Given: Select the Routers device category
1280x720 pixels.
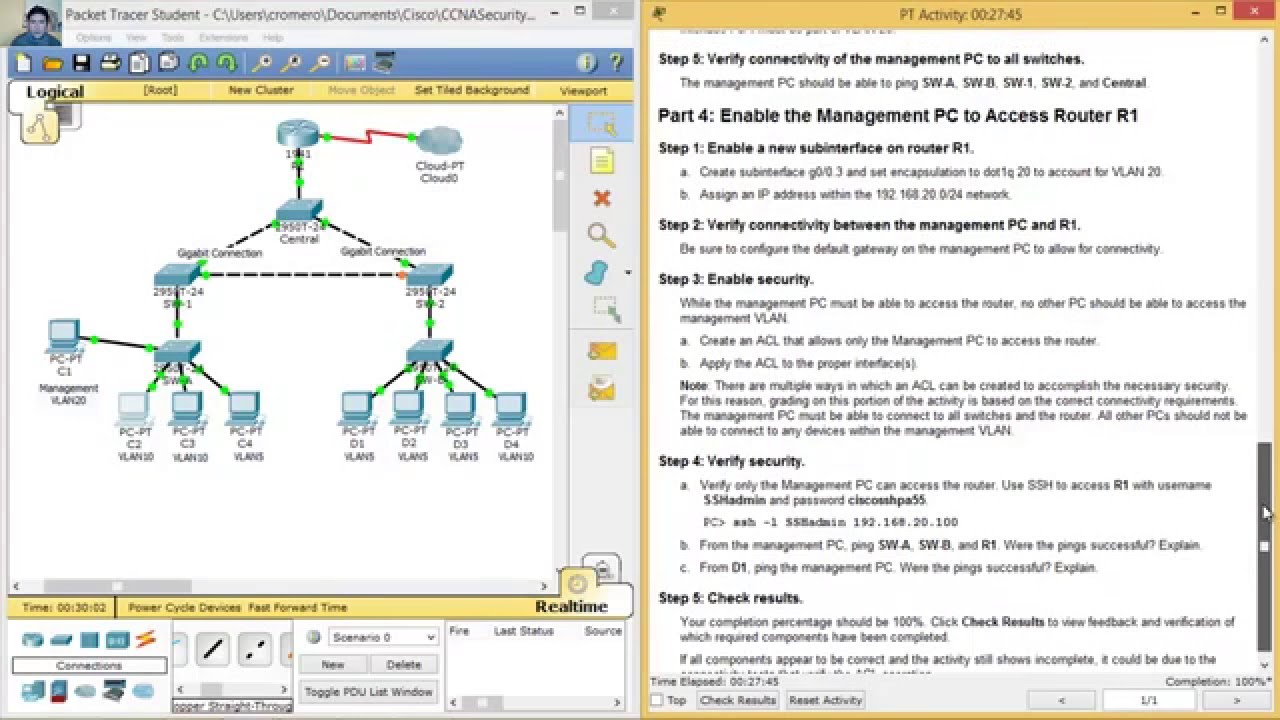Looking at the screenshot, I should tap(33, 640).
